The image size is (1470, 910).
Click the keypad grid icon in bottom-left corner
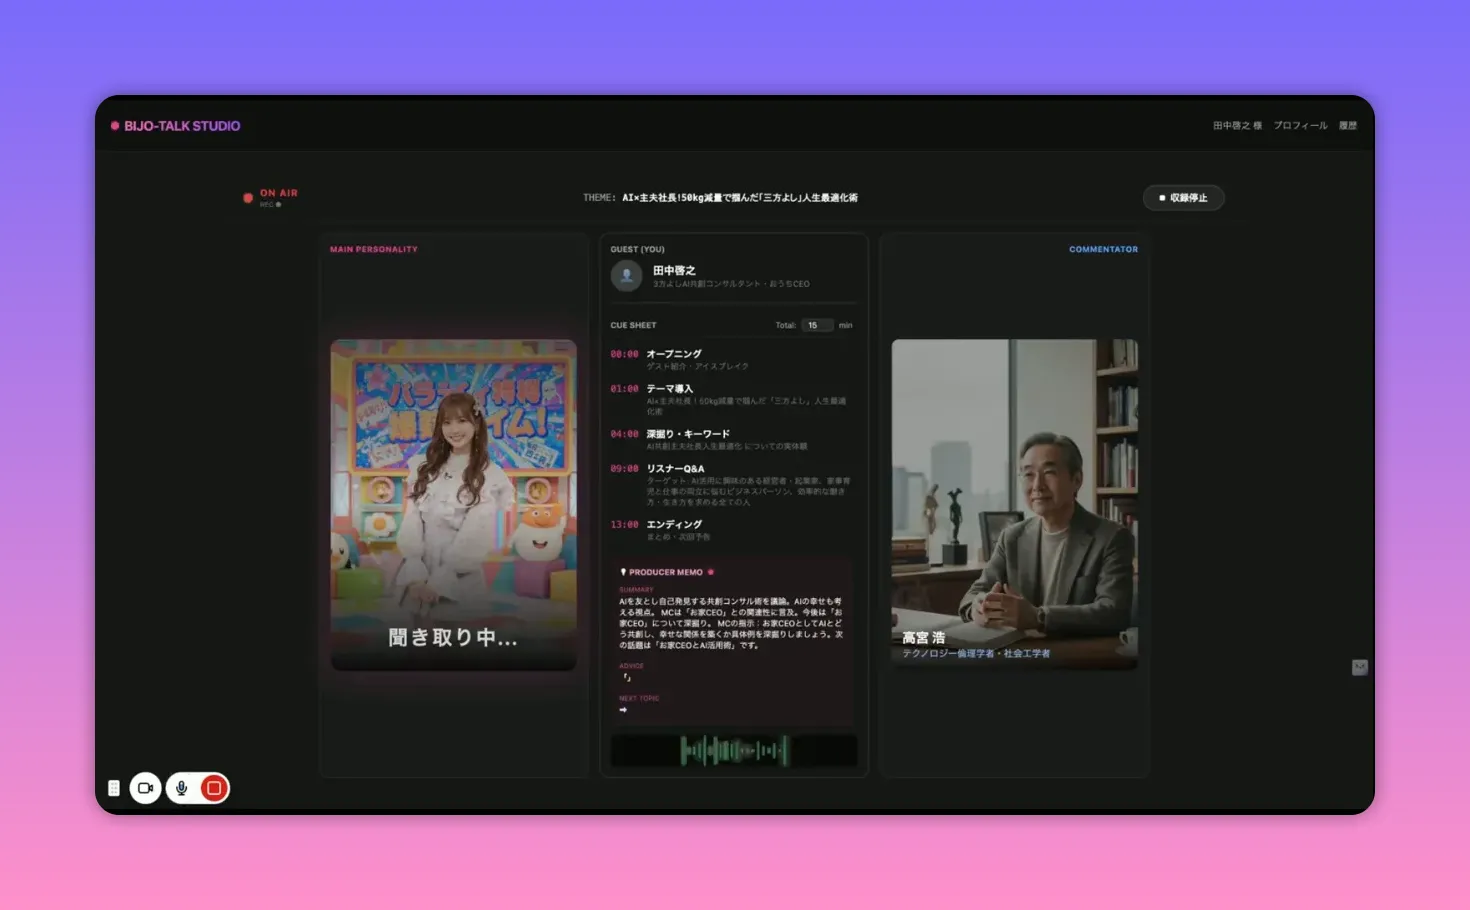click(x=113, y=788)
